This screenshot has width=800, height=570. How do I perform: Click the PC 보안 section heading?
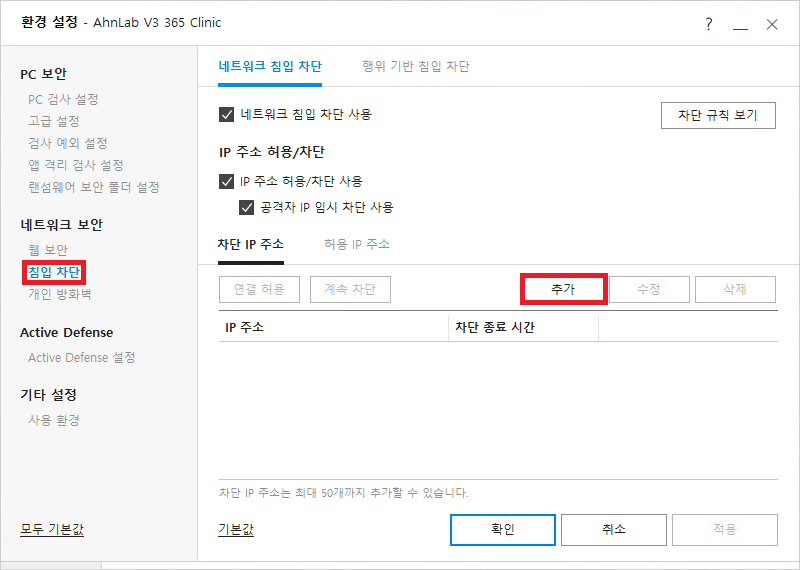click(x=43, y=74)
